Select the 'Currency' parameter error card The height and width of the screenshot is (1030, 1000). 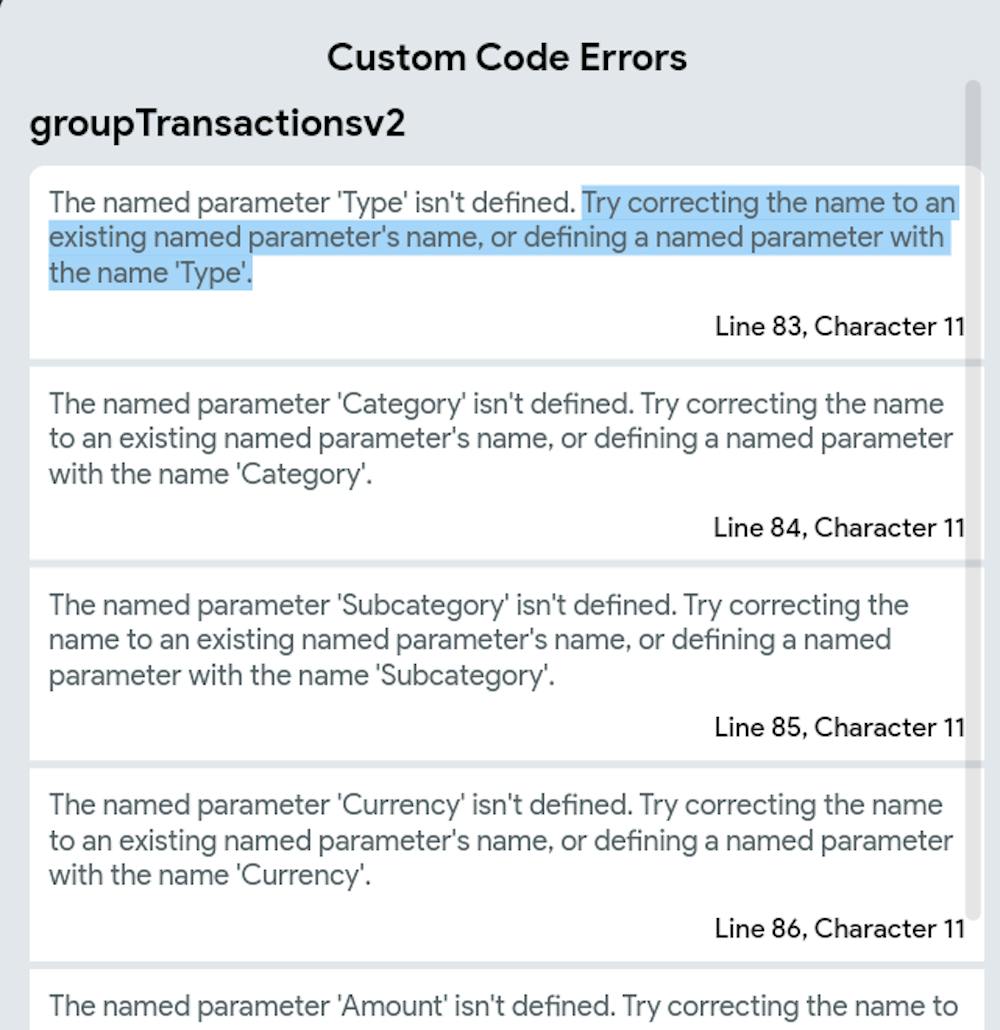pyautogui.click(x=500, y=860)
